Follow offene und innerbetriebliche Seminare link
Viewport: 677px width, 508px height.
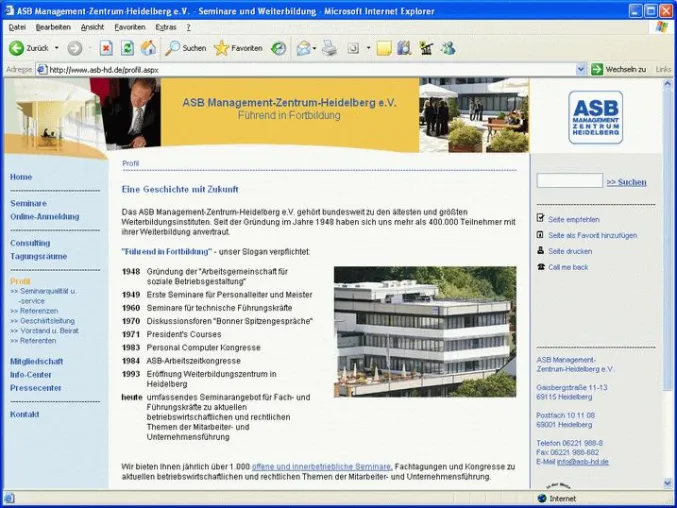(x=321, y=467)
